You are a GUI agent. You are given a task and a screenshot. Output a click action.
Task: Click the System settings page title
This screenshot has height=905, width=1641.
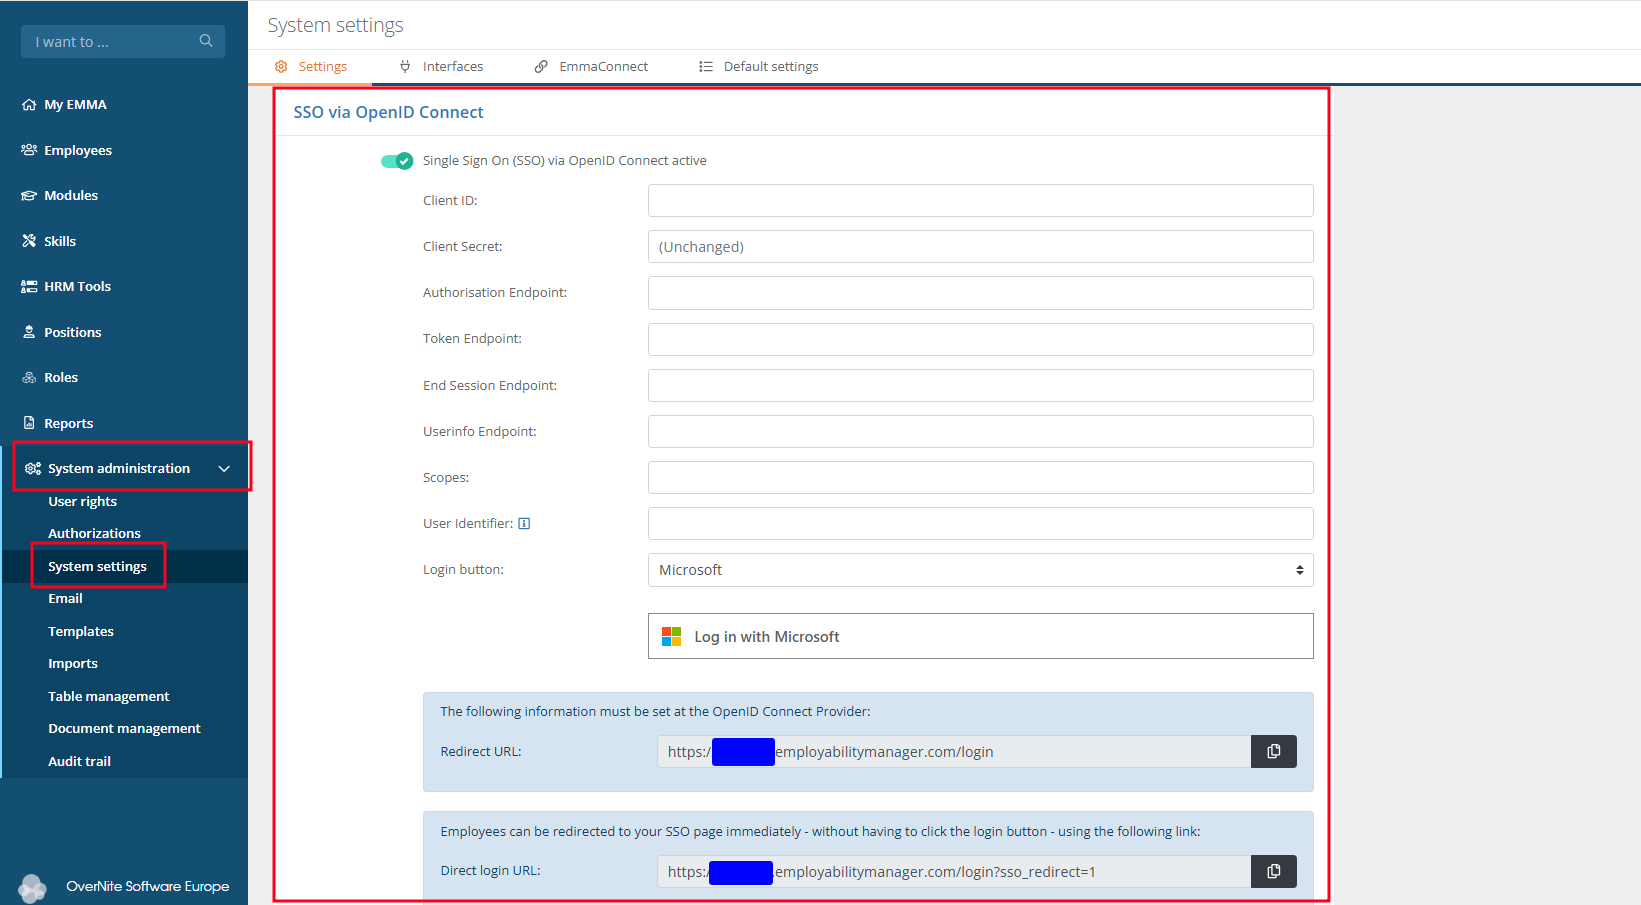coord(336,25)
